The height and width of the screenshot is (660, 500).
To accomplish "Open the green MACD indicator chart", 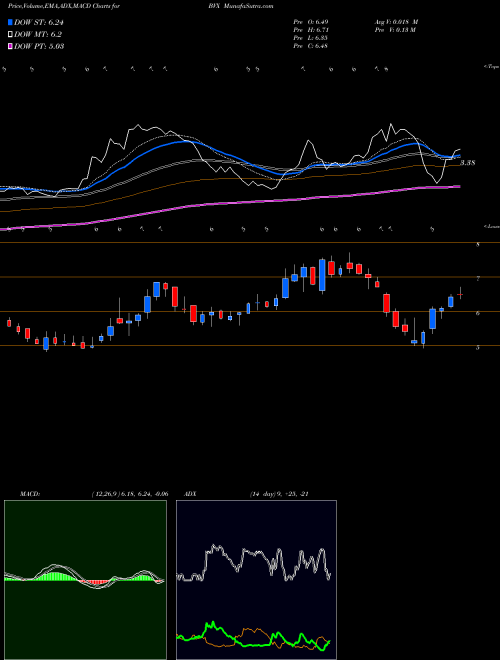I will 85,580.
